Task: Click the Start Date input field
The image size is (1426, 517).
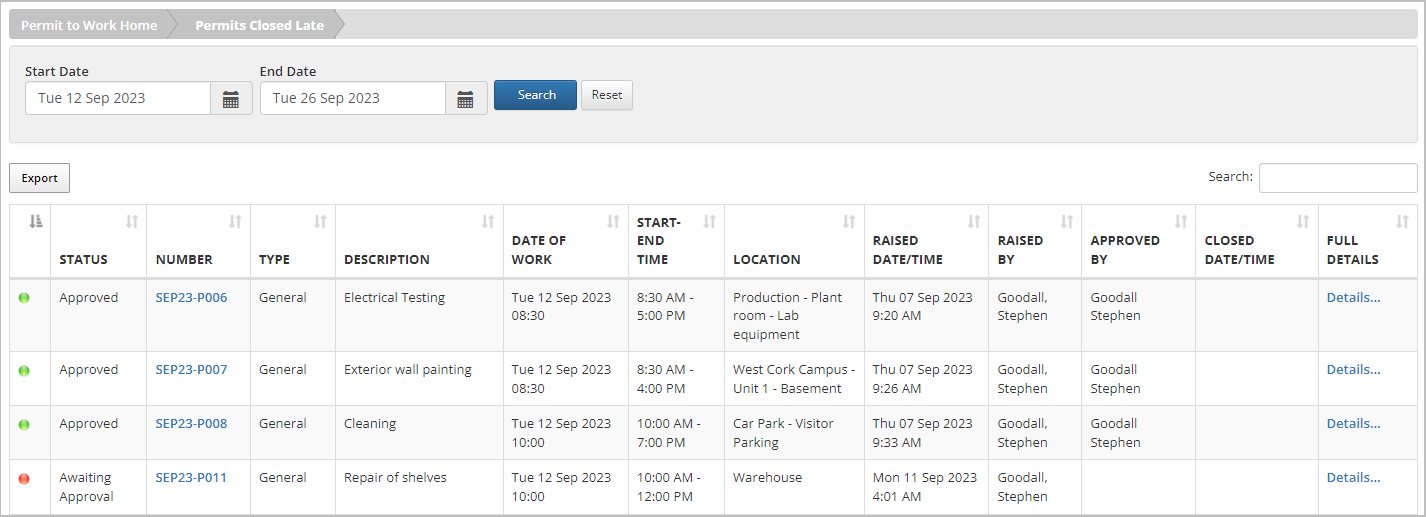Action: [x=118, y=98]
